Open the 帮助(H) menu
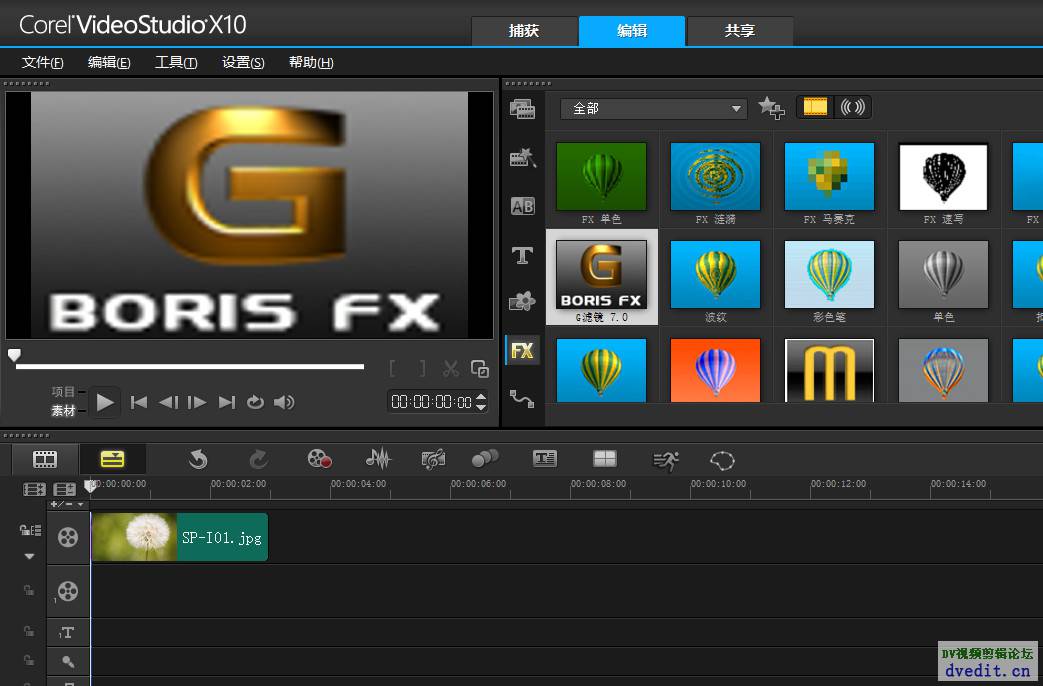The height and width of the screenshot is (686, 1043). pyautogui.click(x=311, y=63)
